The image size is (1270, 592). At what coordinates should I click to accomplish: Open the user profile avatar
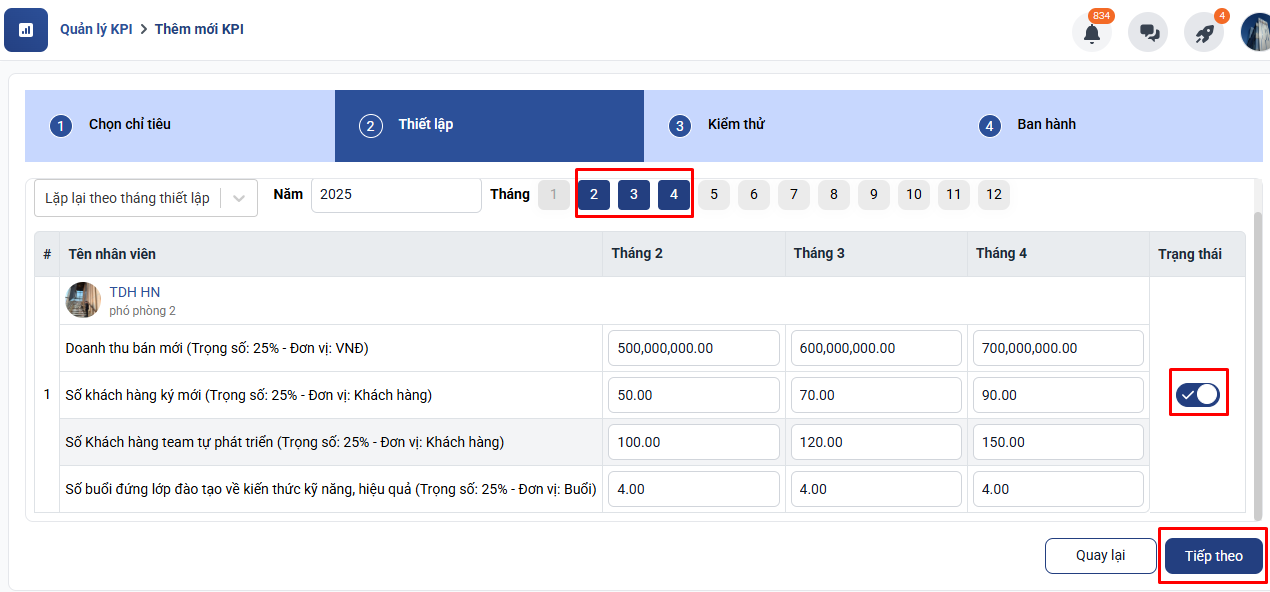(x=1256, y=32)
